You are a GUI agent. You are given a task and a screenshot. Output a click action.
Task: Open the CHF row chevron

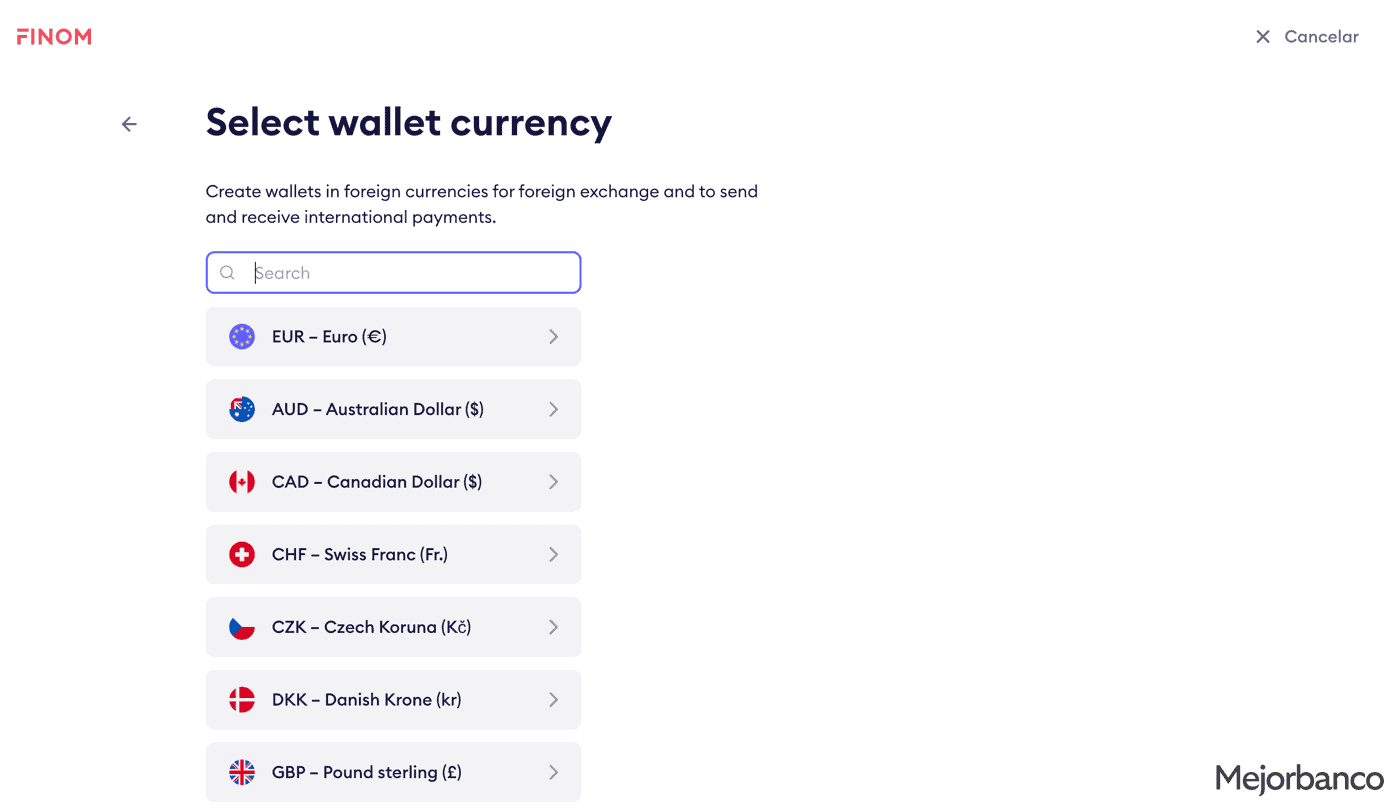click(553, 555)
